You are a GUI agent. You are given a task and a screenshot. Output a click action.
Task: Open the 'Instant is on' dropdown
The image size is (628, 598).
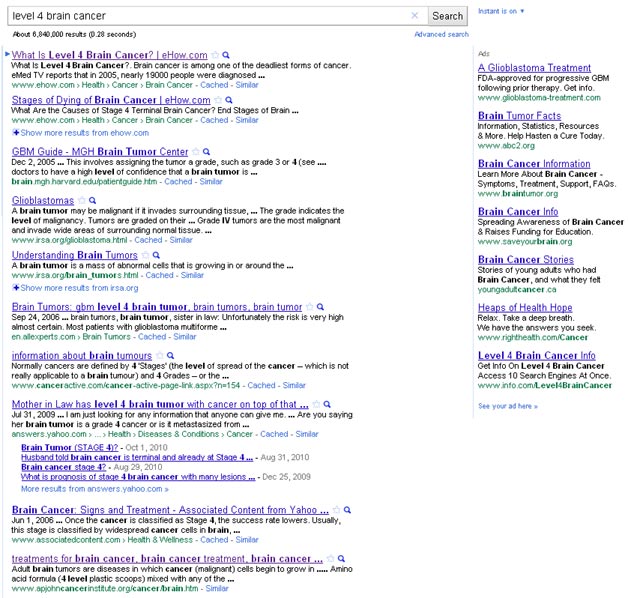pos(500,10)
